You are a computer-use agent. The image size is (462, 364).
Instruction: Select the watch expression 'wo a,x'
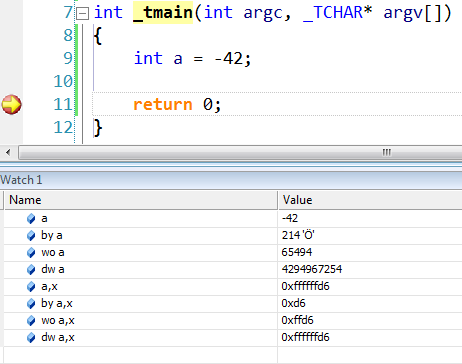(58, 321)
